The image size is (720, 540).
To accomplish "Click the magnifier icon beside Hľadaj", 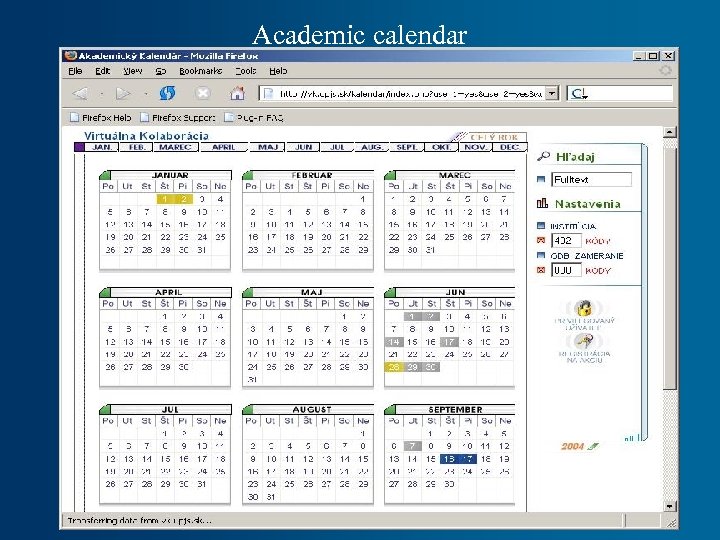I will pos(544,156).
